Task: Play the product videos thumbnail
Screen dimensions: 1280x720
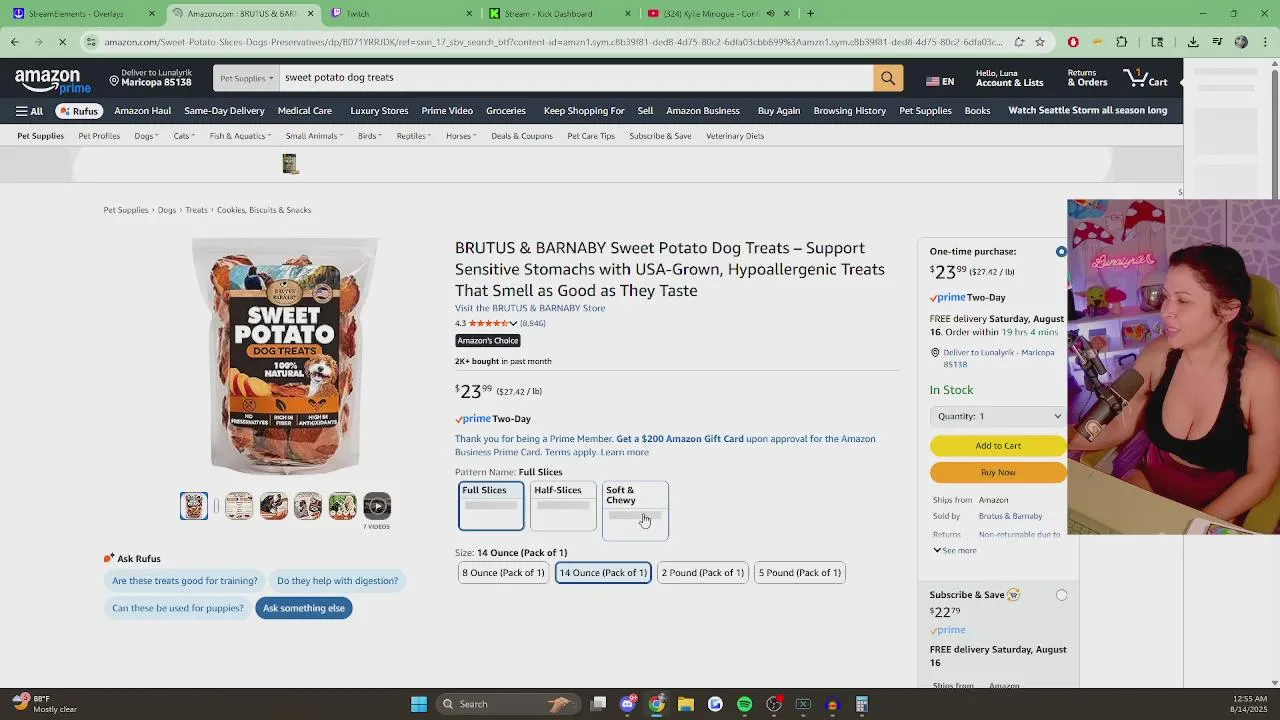Action: (x=377, y=506)
